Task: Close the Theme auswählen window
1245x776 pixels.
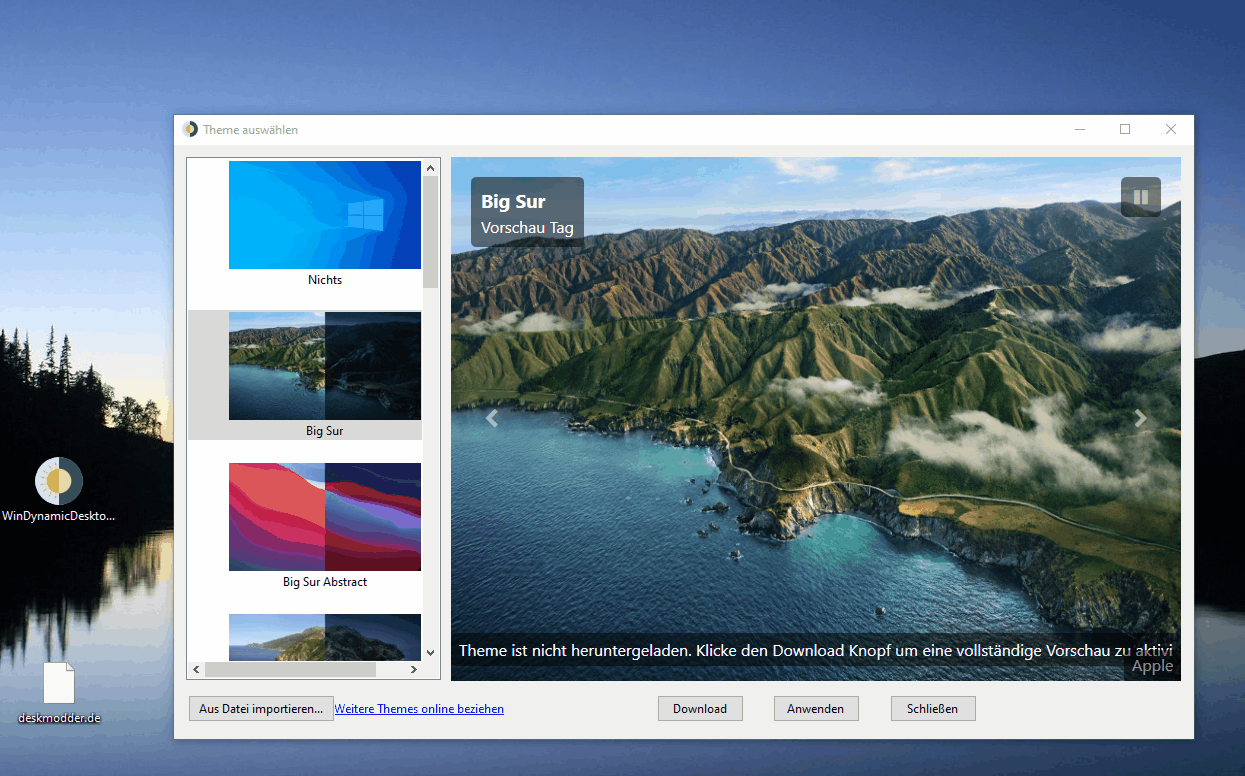Action: (x=1171, y=129)
